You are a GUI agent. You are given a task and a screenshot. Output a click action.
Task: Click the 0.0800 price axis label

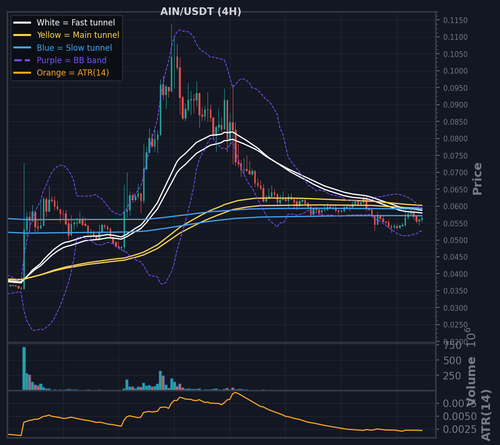455,139
